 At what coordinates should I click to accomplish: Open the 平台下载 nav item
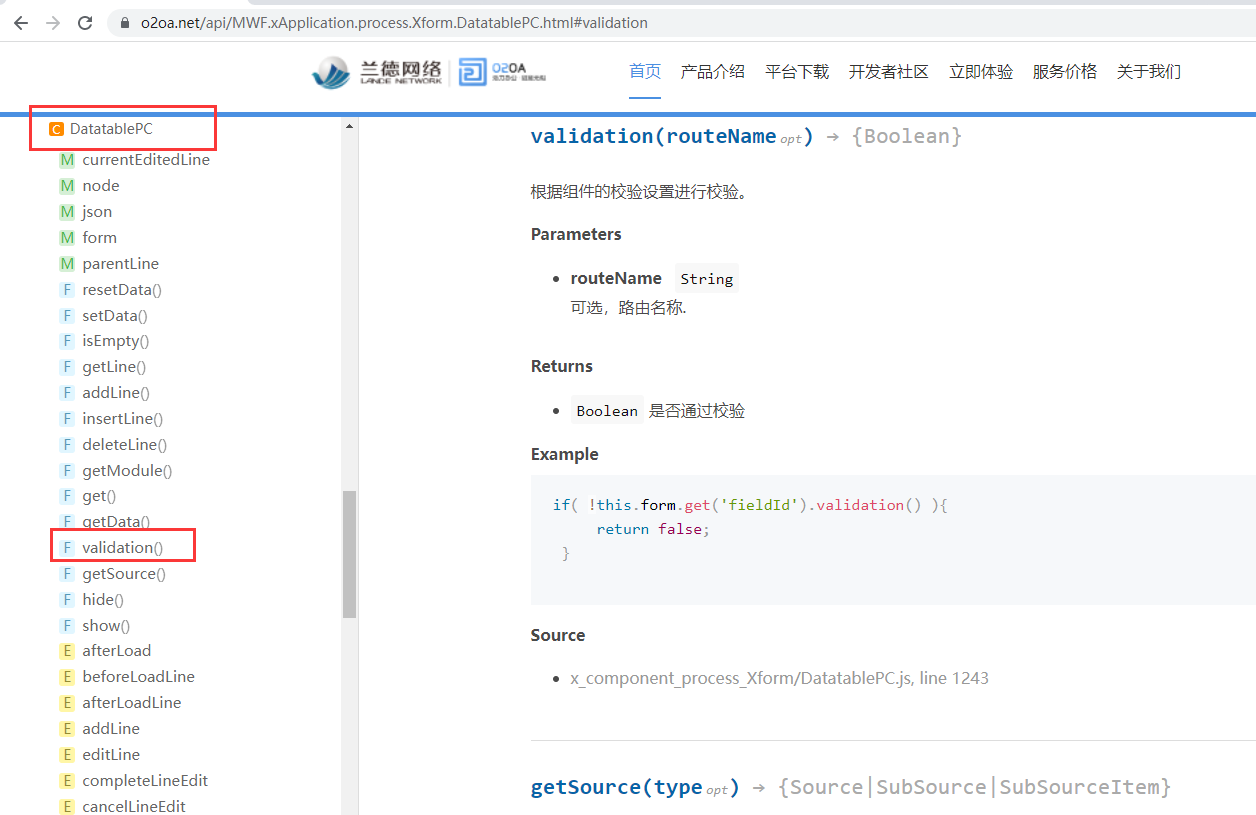coord(797,71)
